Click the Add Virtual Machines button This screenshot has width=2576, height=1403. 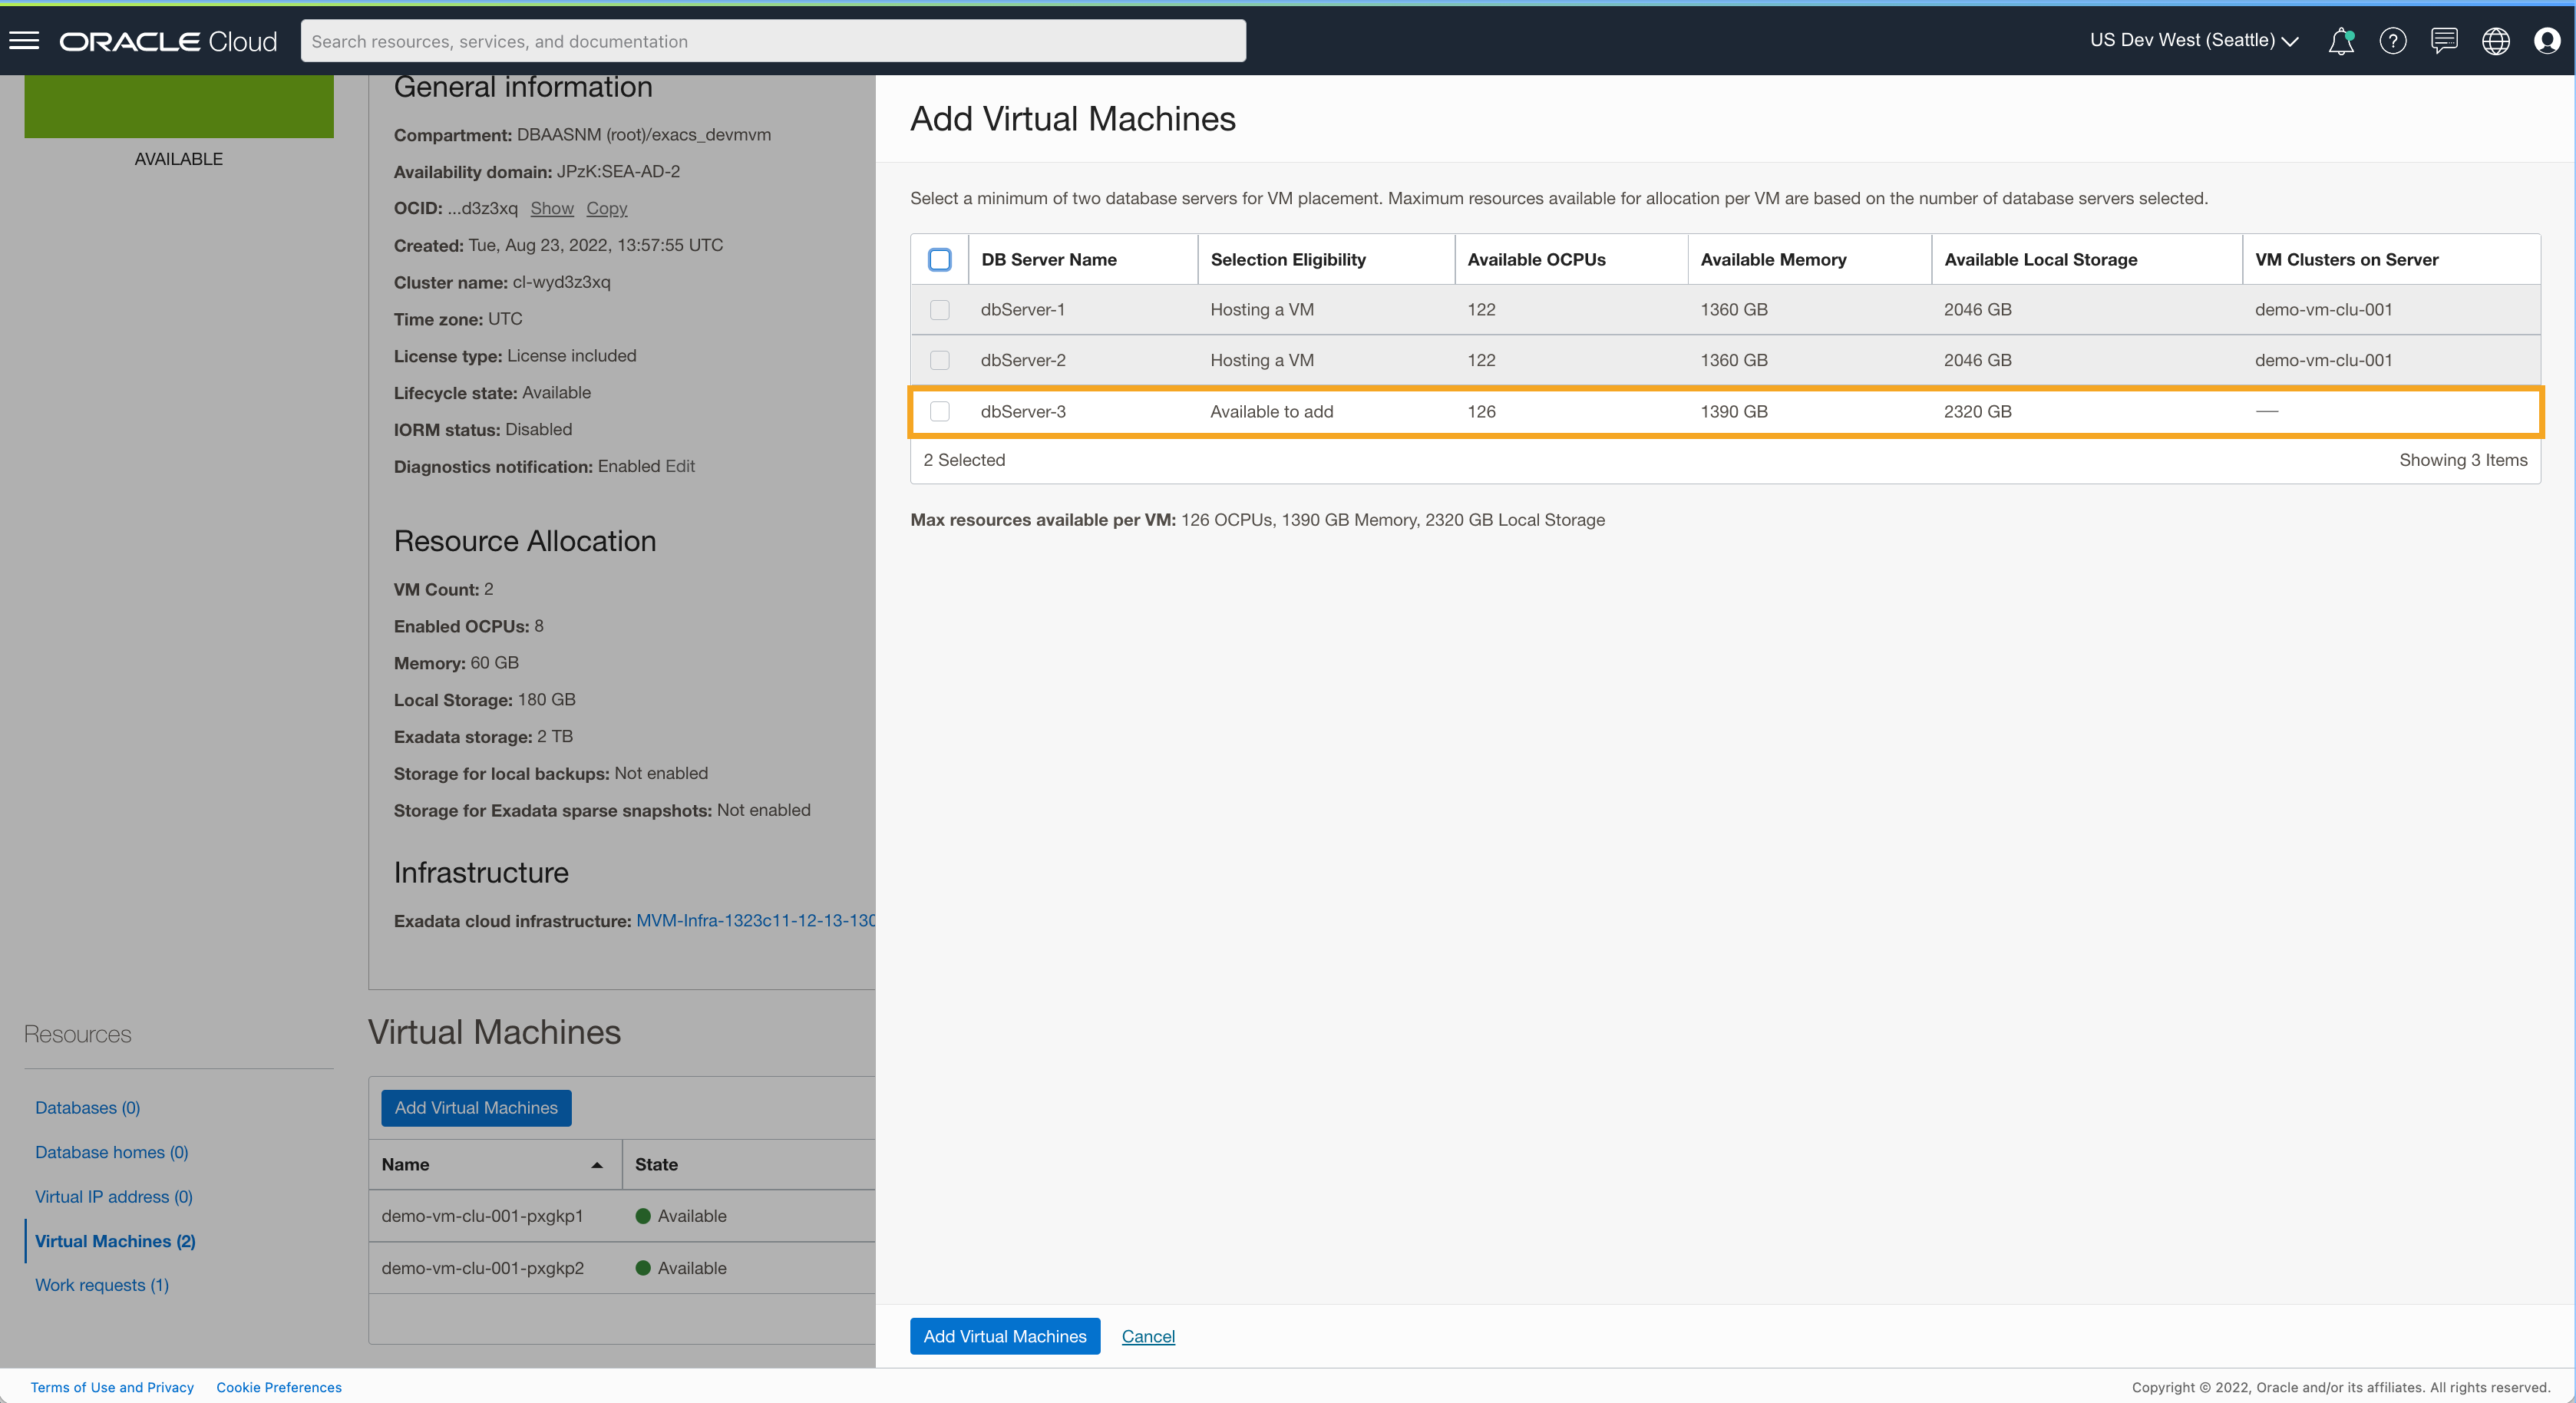click(1004, 1336)
